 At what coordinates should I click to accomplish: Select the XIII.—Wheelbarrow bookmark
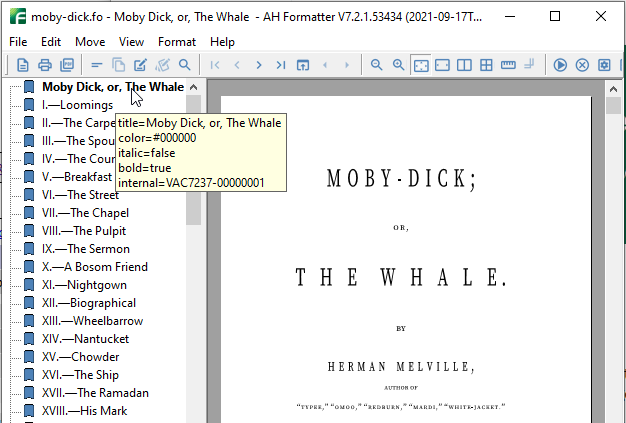coord(92,321)
